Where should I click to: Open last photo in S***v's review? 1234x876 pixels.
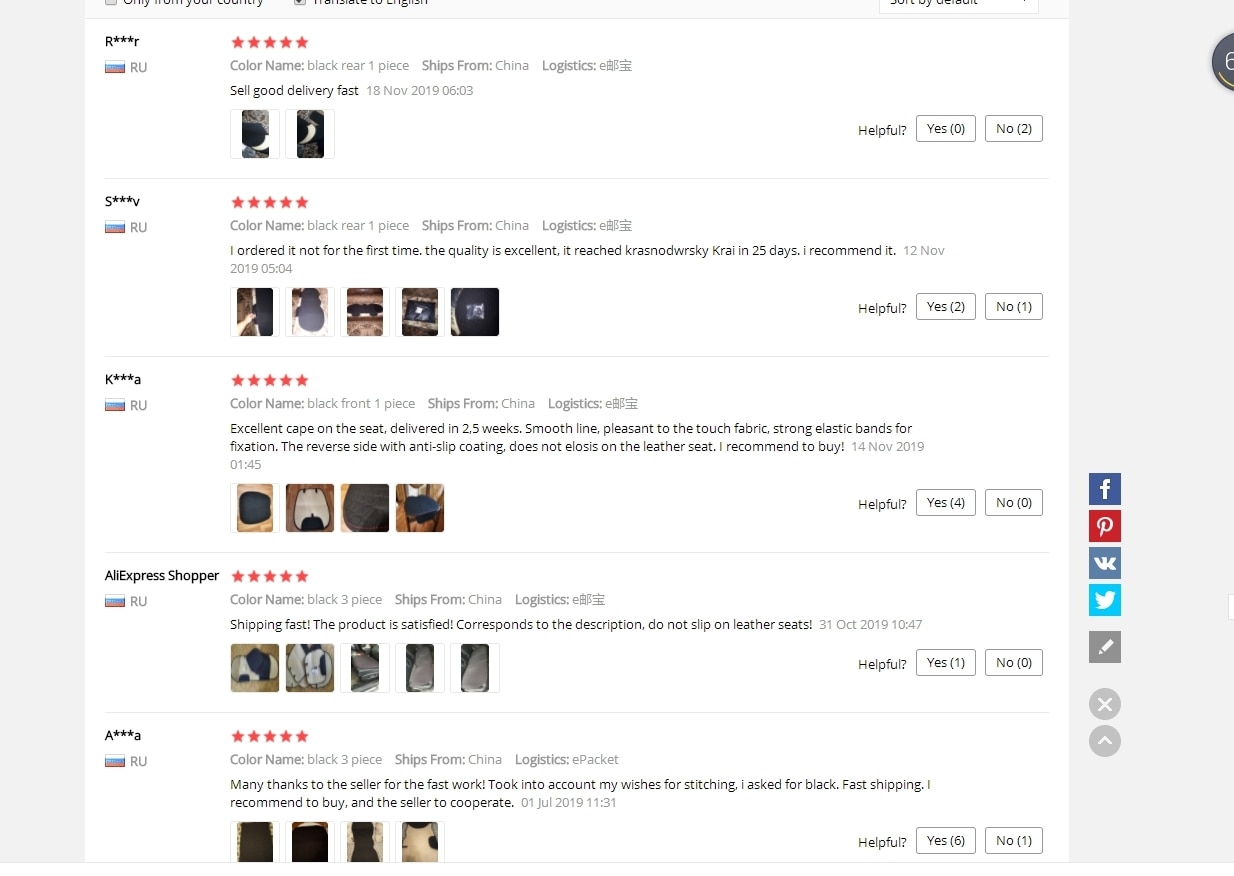[x=475, y=312]
